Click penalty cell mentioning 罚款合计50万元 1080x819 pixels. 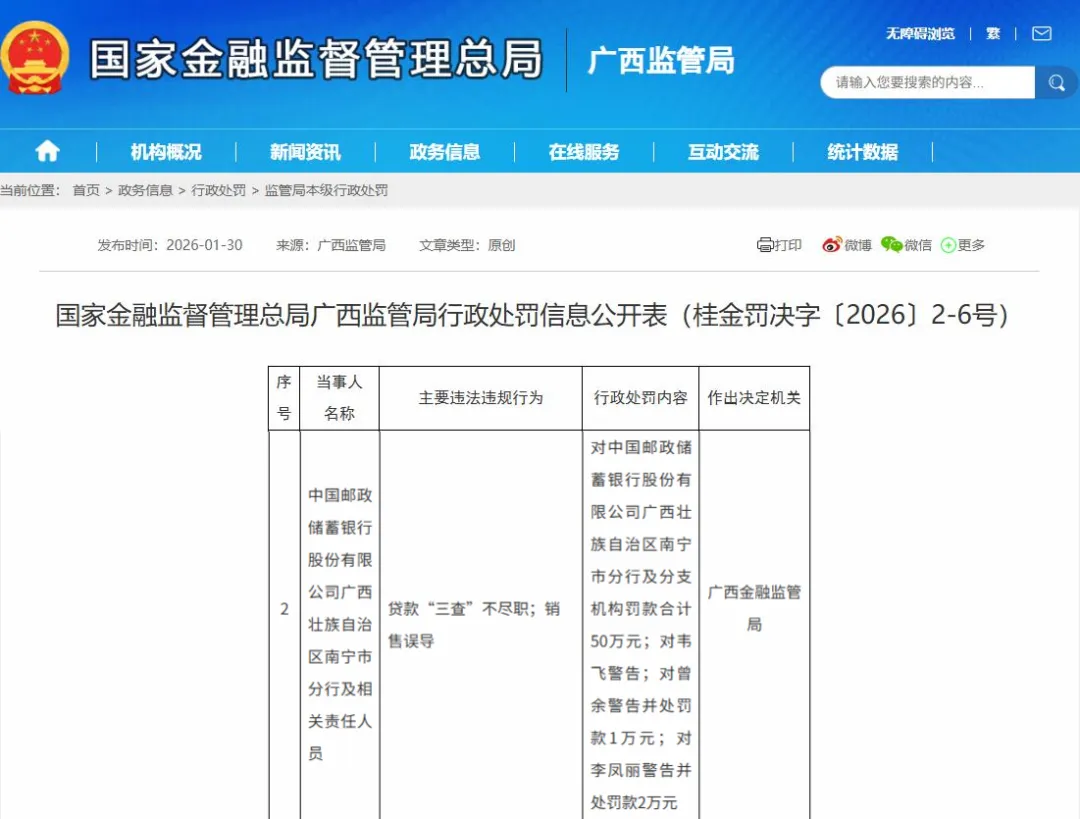tap(641, 624)
